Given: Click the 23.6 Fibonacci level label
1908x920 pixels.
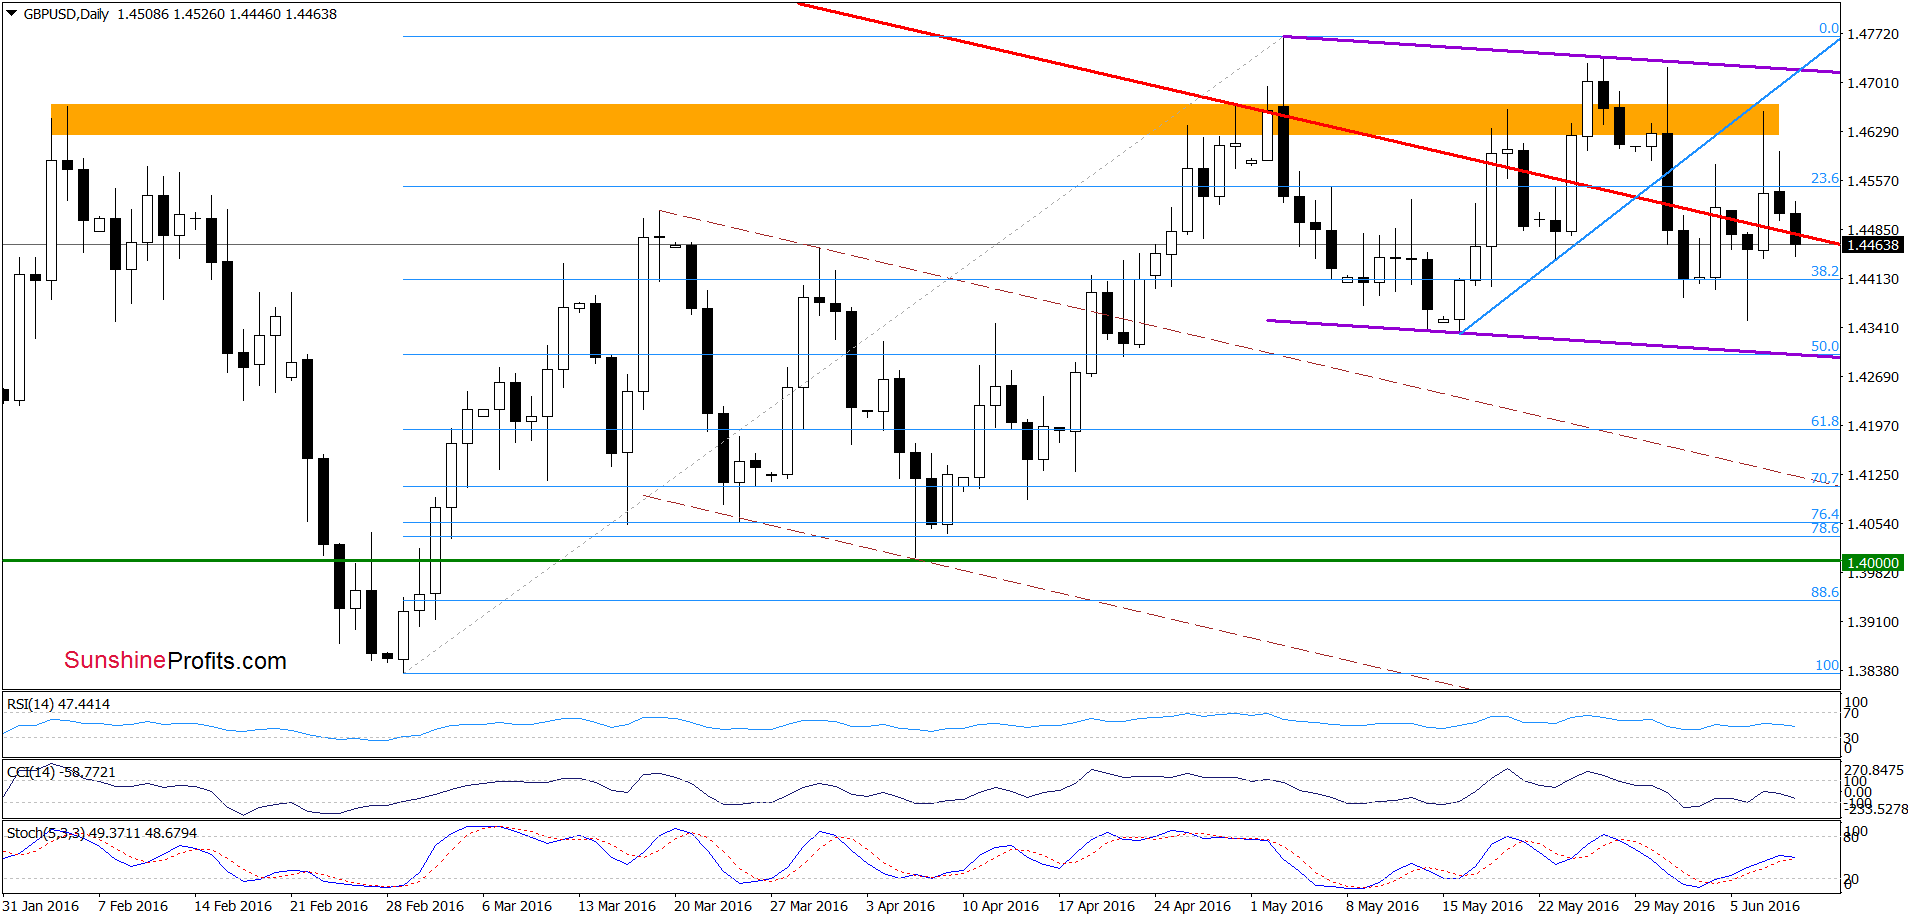Looking at the screenshot, I should pos(1825,178).
